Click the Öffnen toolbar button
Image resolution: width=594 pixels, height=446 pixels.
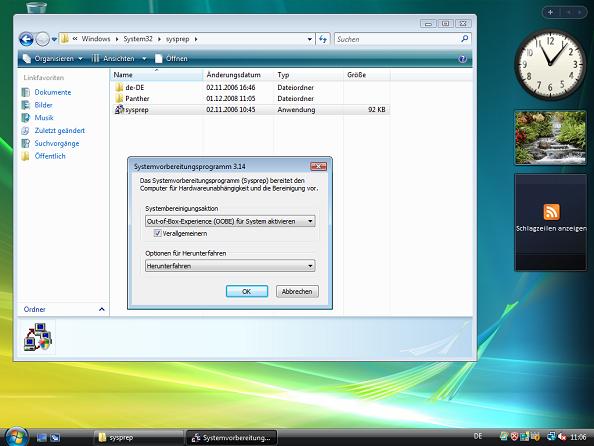171,59
